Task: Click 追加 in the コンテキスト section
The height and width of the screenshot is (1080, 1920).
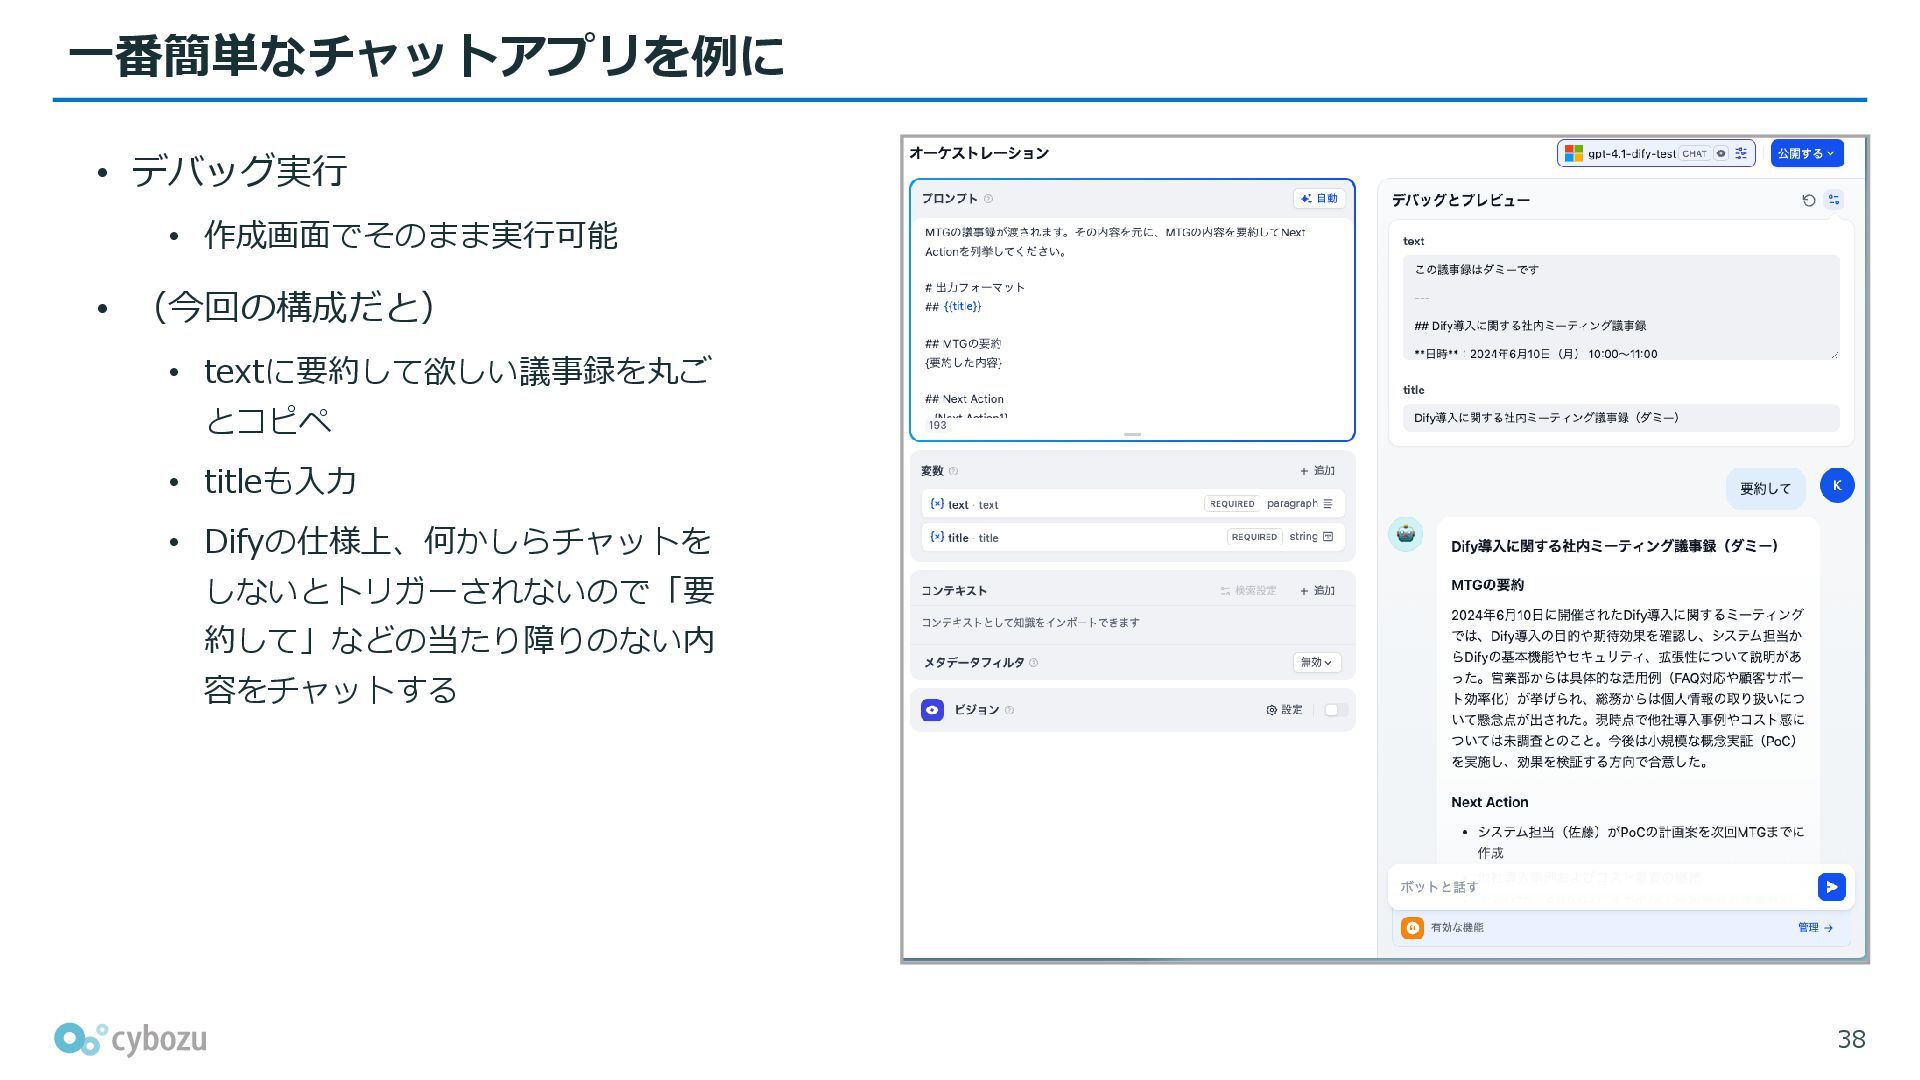Action: (x=1317, y=591)
